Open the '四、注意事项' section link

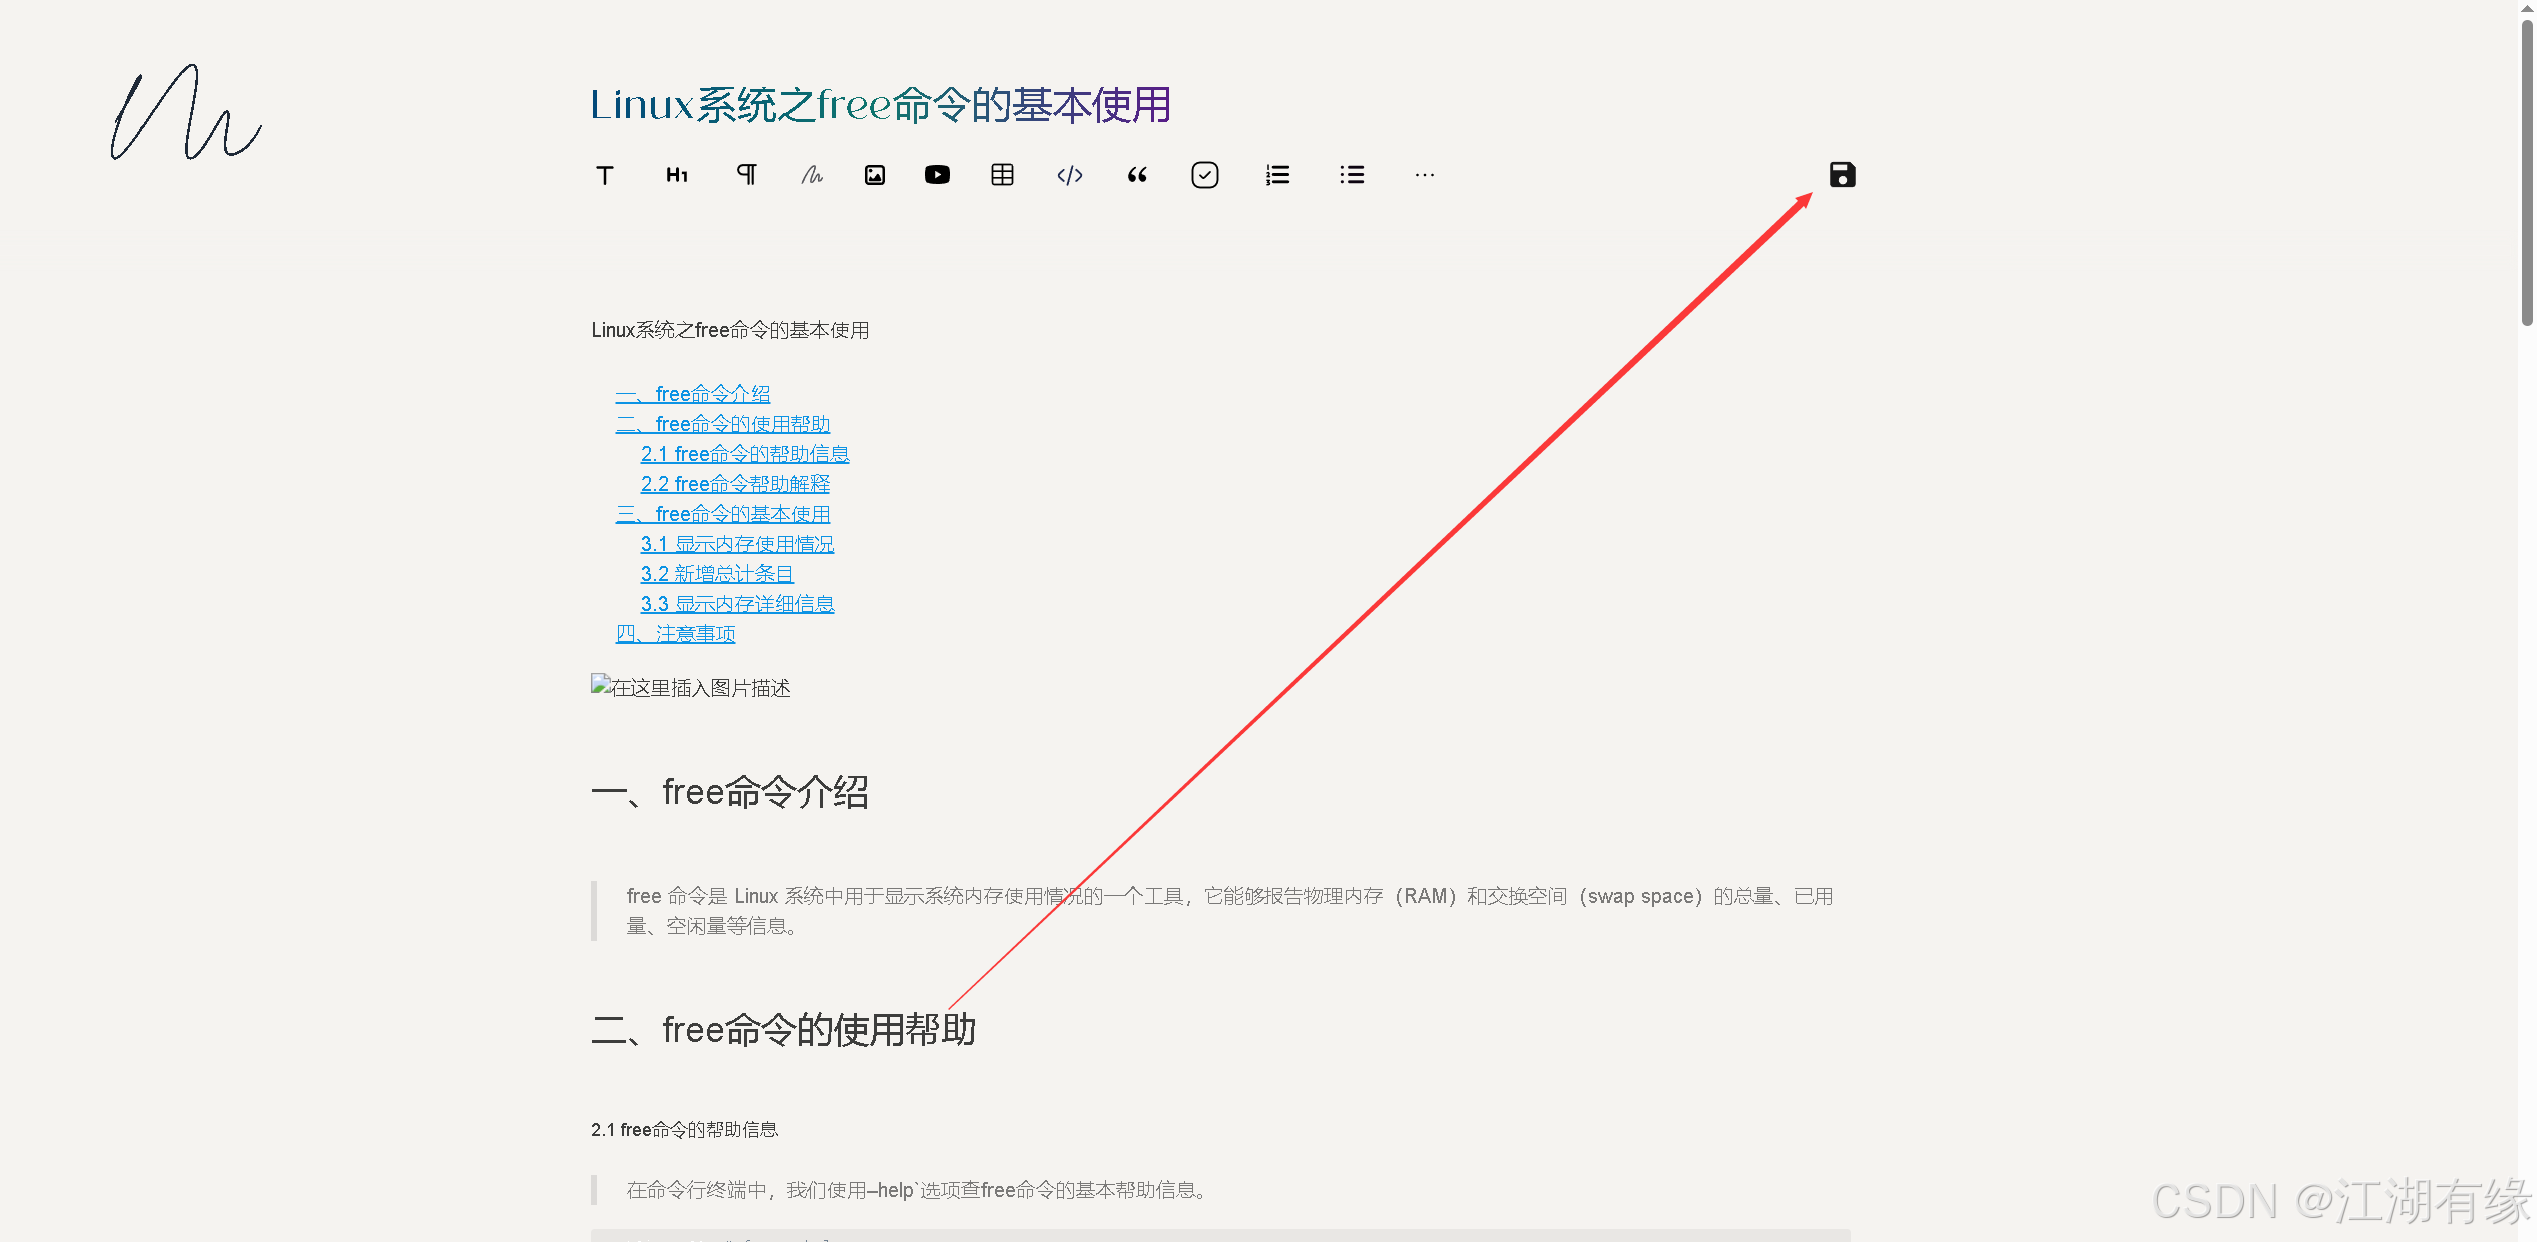tap(675, 633)
